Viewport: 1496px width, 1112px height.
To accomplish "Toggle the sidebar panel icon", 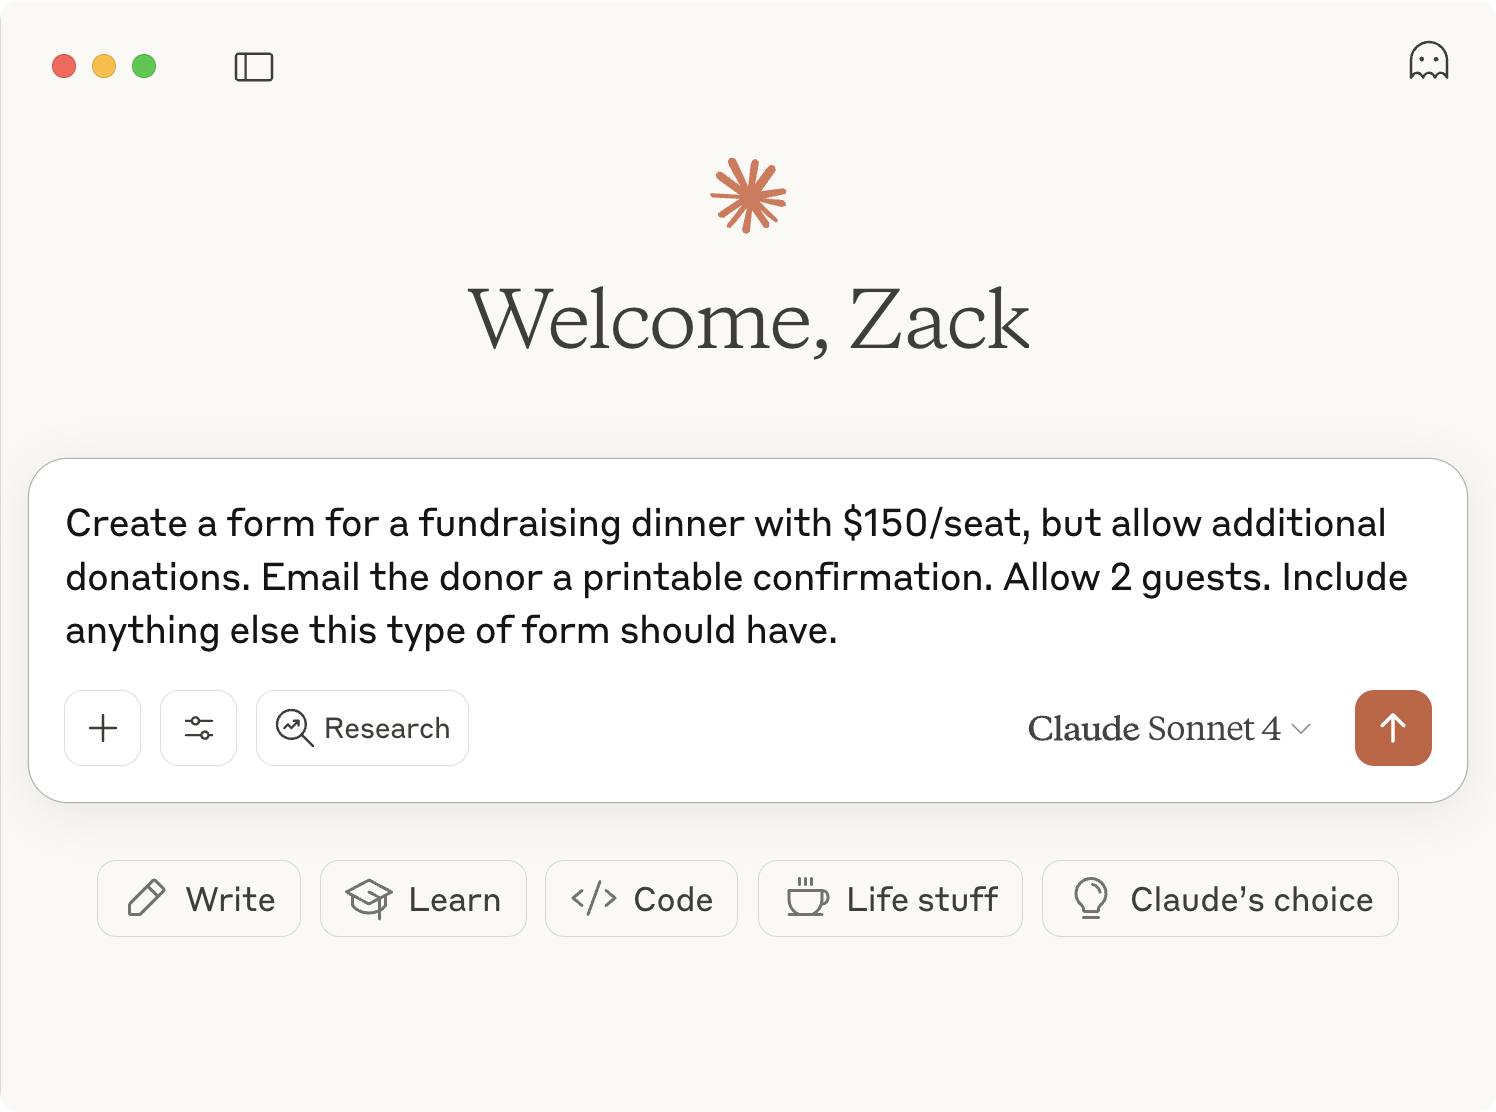I will pos(254,67).
